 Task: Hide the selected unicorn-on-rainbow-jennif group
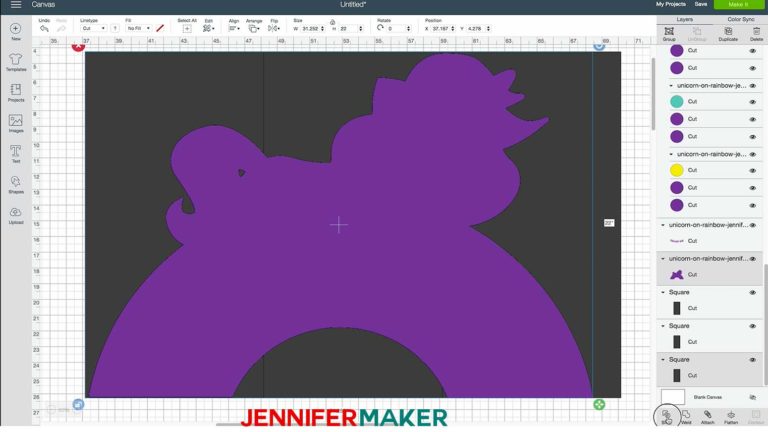click(753, 259)
